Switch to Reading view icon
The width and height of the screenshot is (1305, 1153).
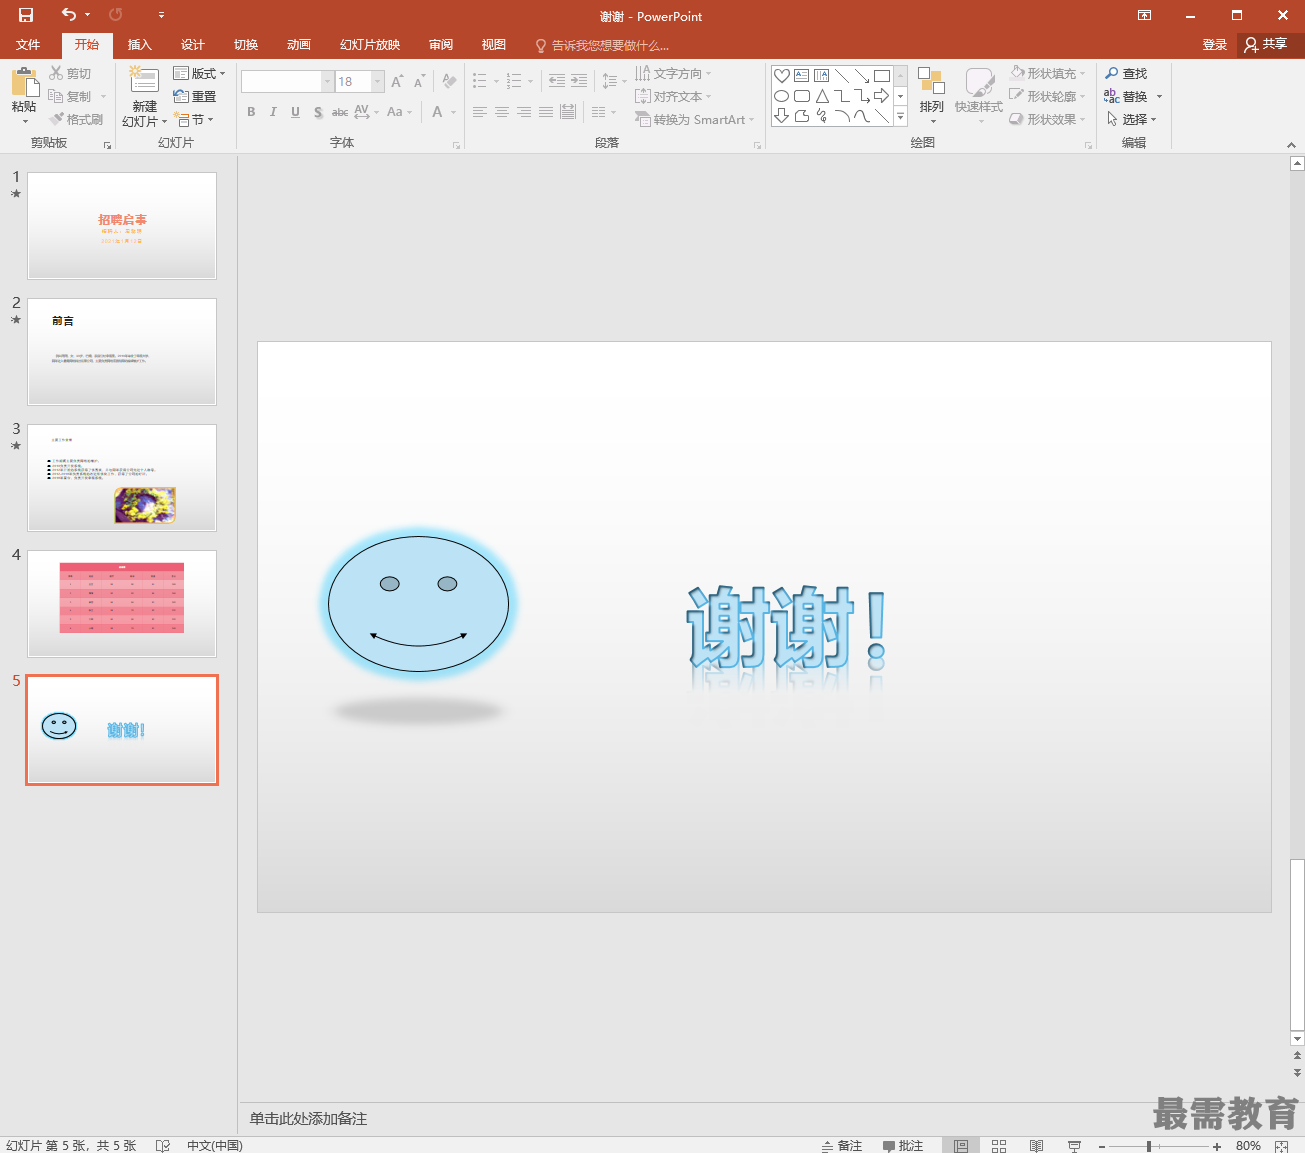pyautogui.click(x=1036, y=1146)
